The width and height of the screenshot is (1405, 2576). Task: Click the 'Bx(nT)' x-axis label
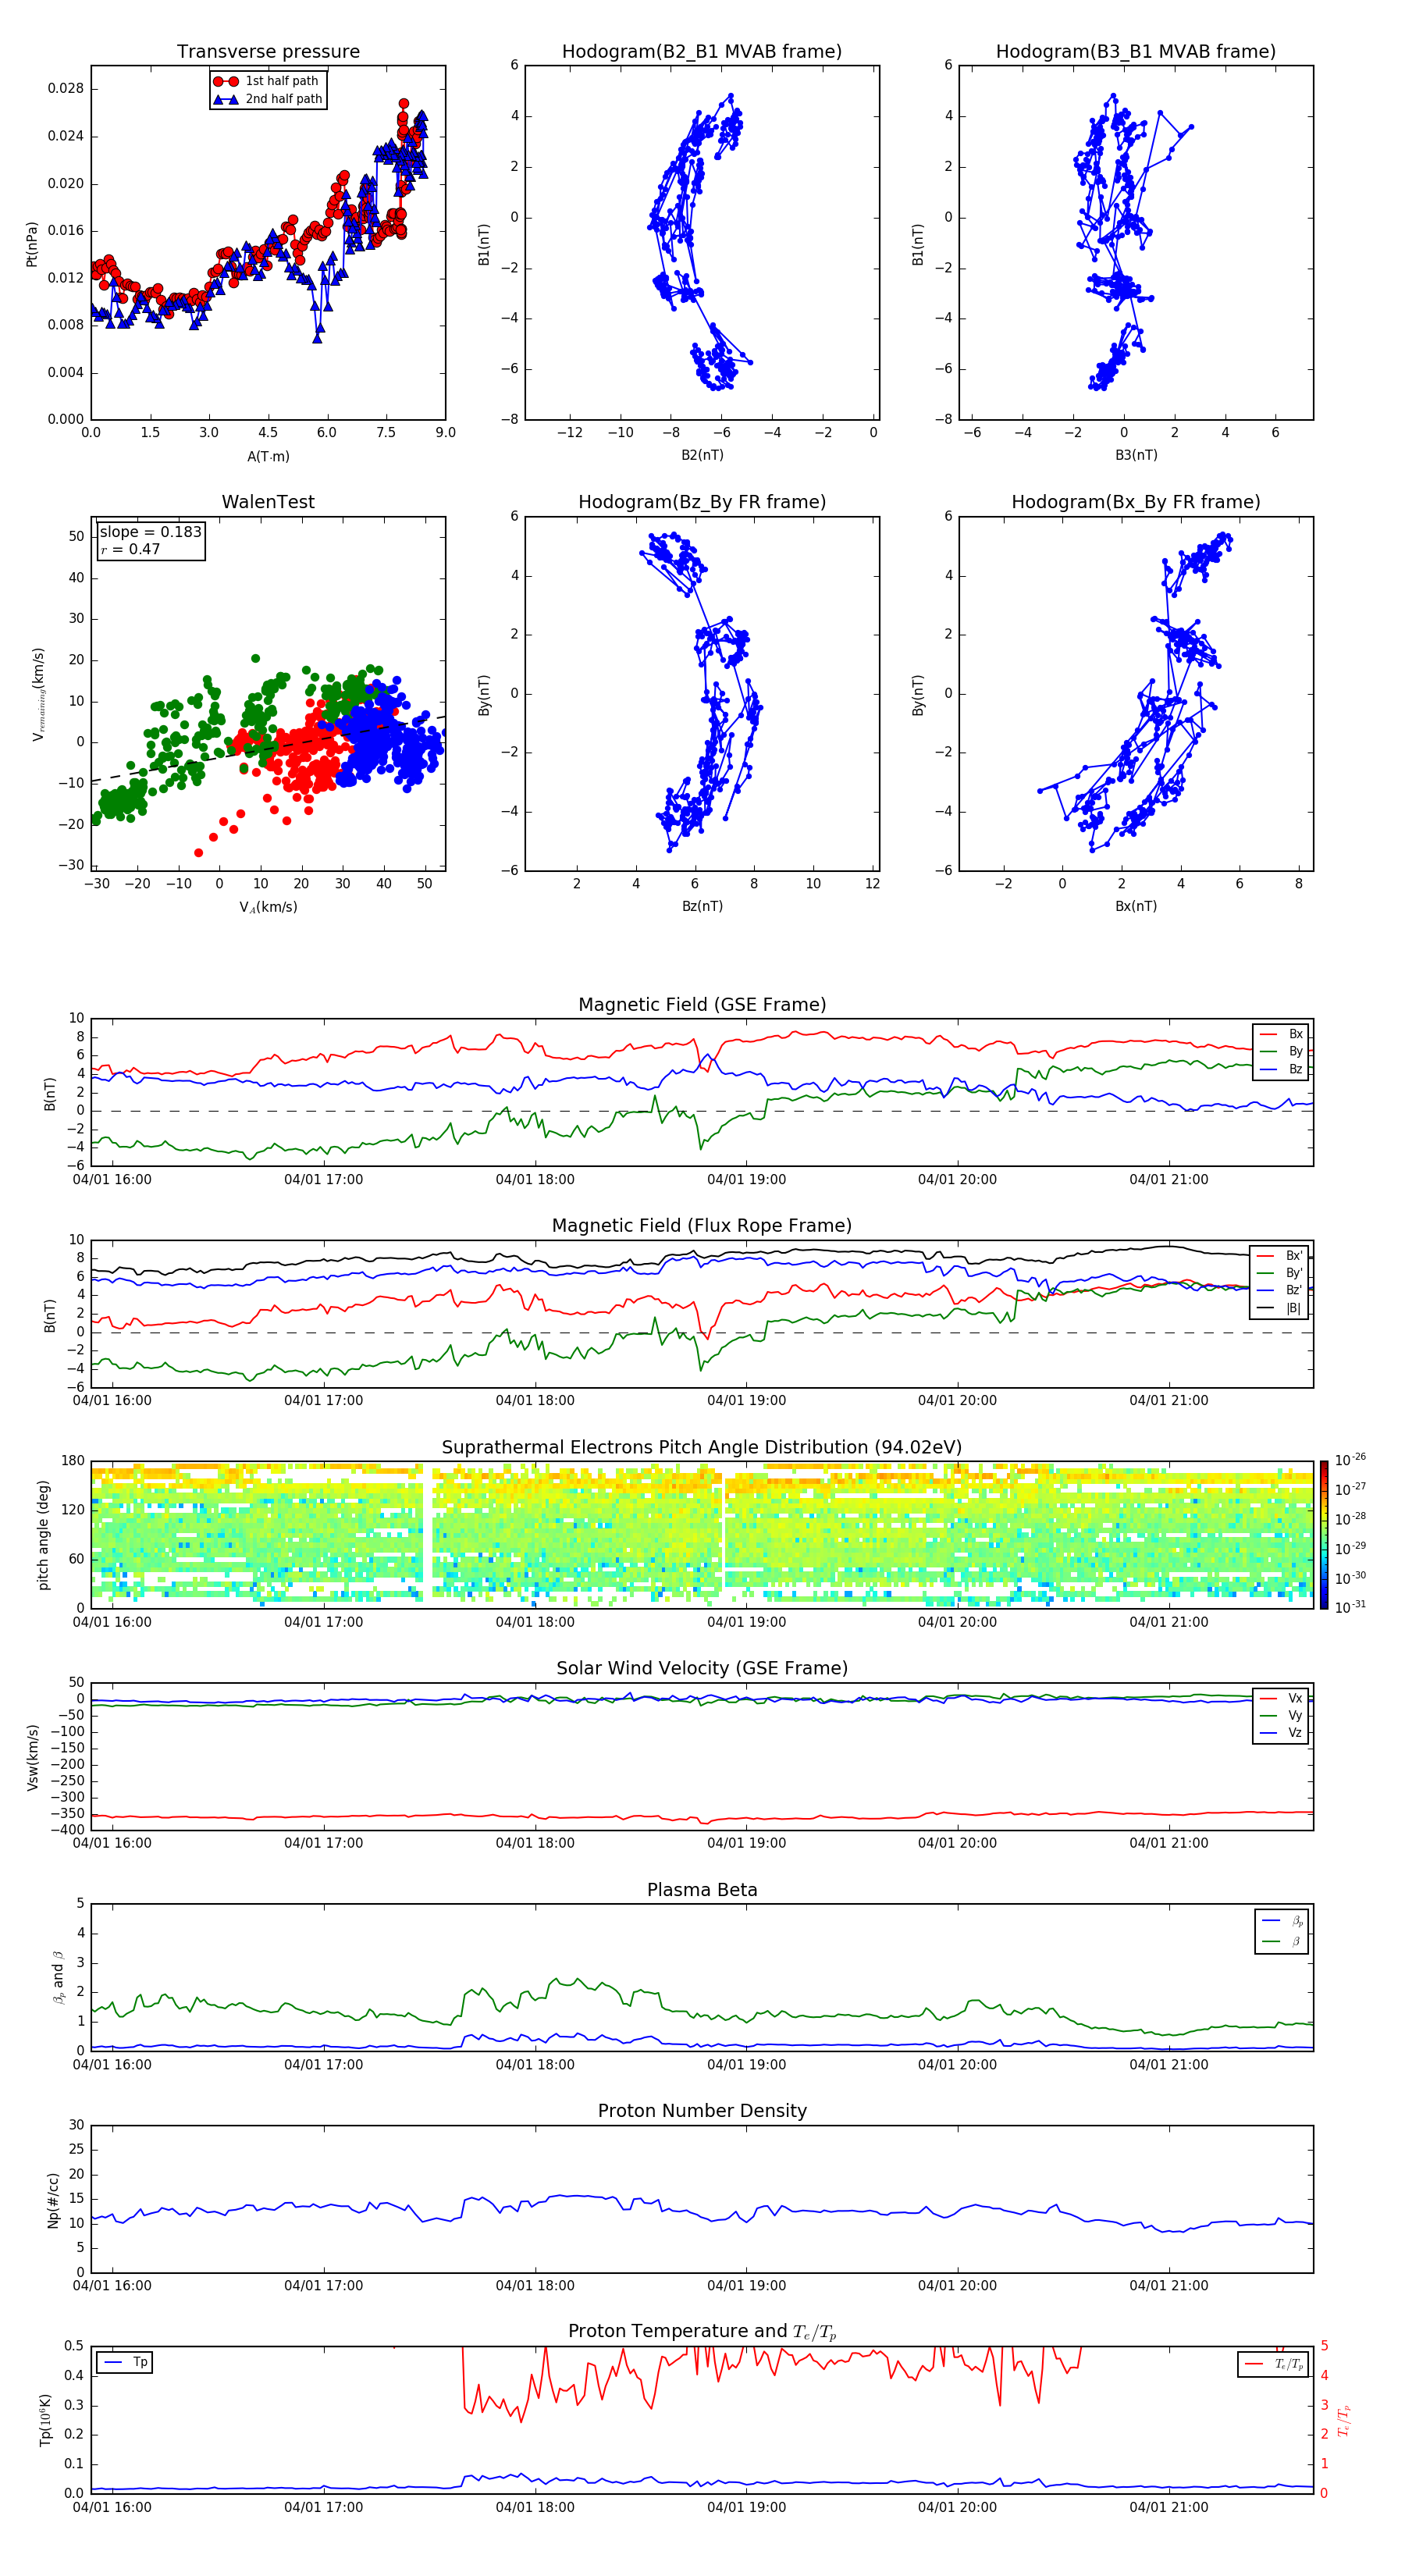tap(1136, 906)
